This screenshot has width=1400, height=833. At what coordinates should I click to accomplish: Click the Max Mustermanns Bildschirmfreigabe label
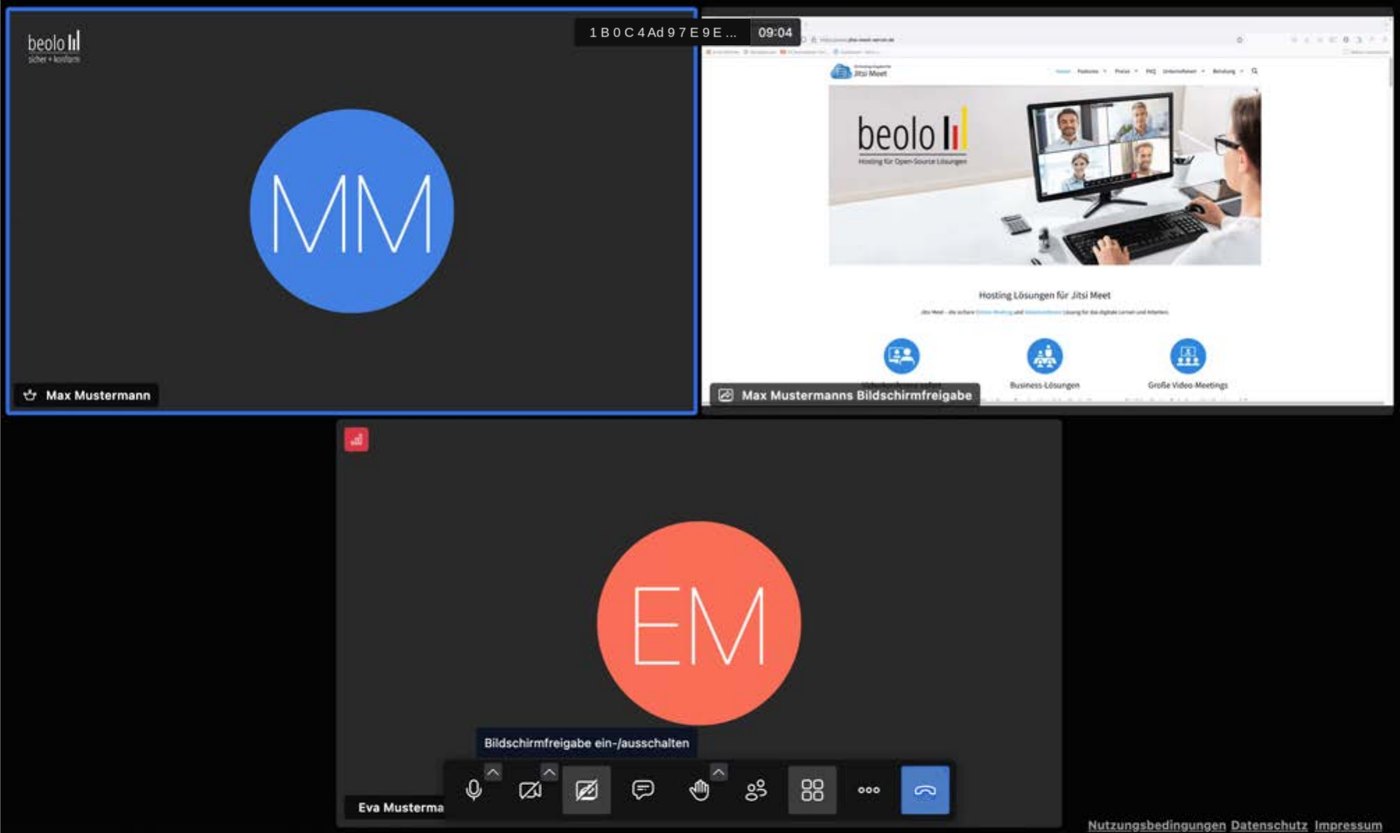(x=857, y=395)
